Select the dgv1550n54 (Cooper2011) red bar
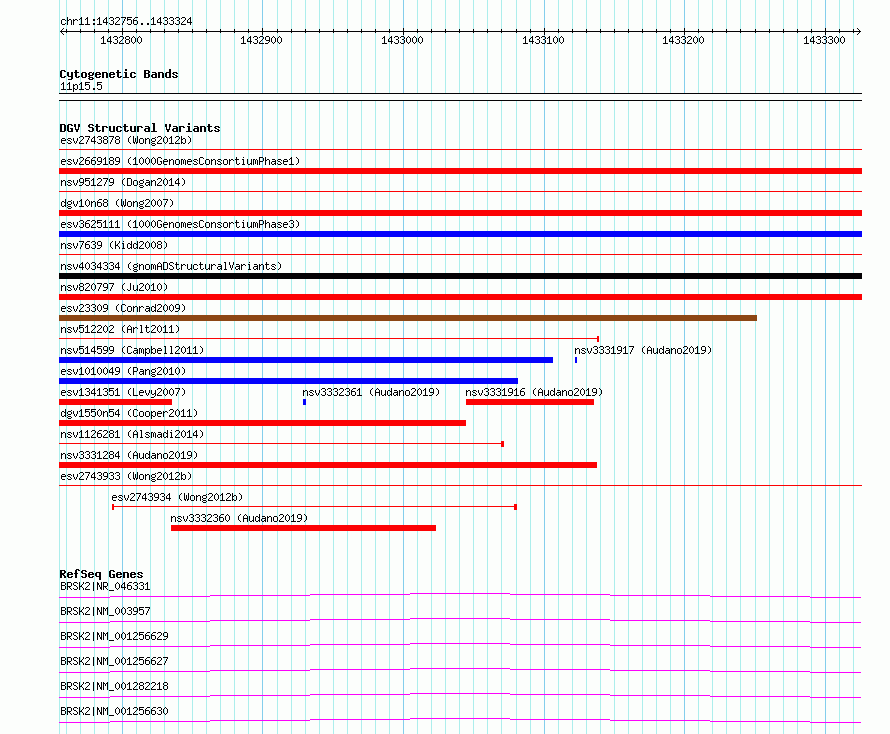 click(262, 423)
